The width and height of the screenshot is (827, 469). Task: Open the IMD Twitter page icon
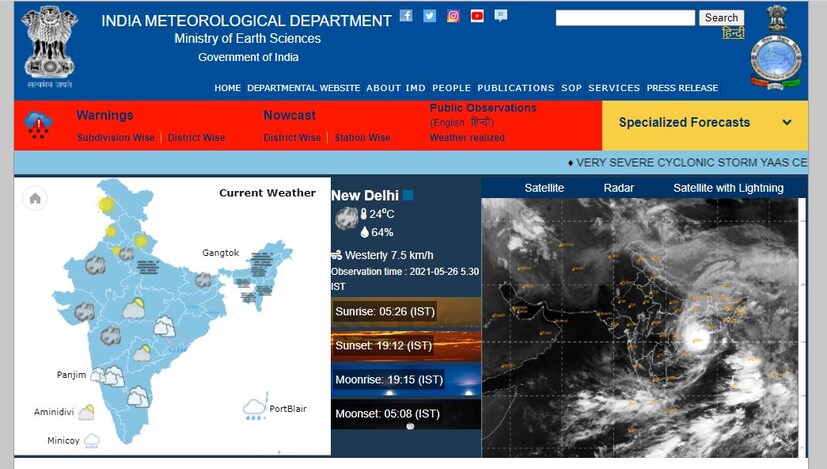pos(429,16)
